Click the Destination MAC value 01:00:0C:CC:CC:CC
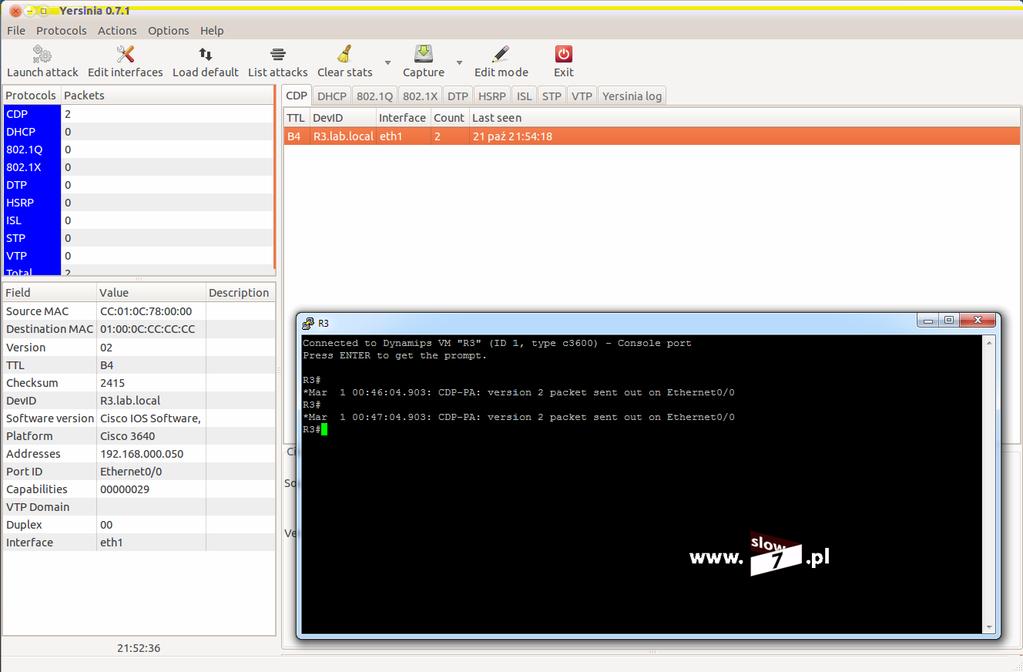 (147, 329)
